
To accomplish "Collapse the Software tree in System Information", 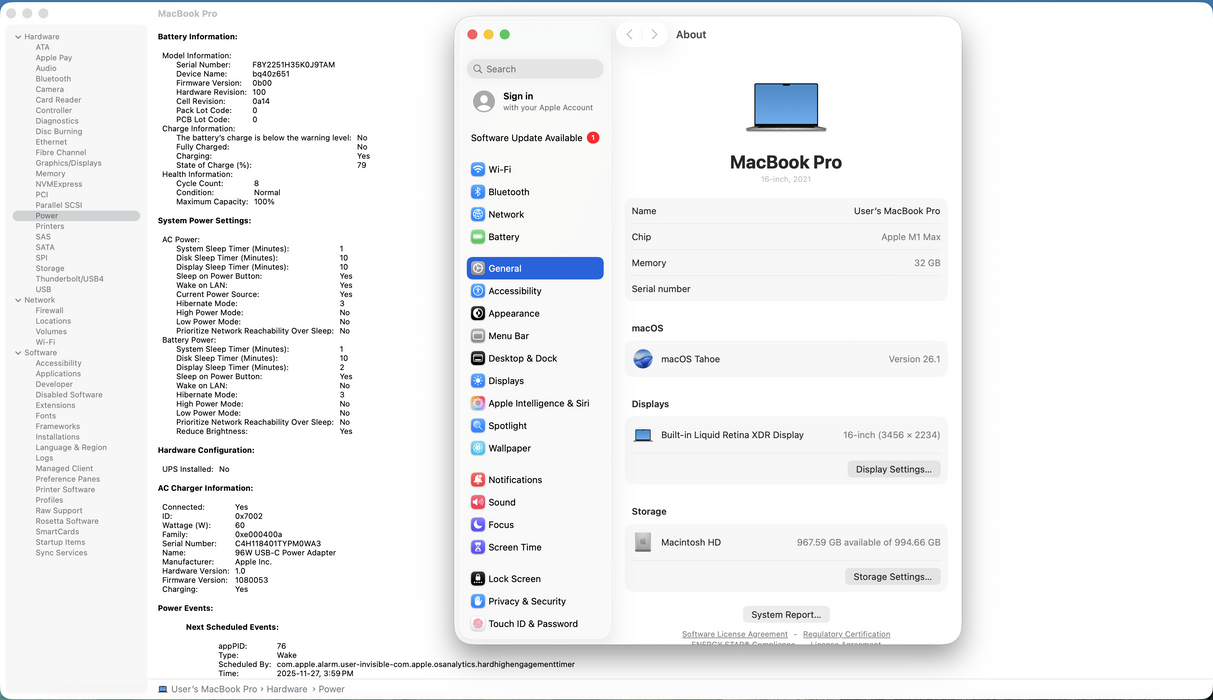I will coord(17,353).
